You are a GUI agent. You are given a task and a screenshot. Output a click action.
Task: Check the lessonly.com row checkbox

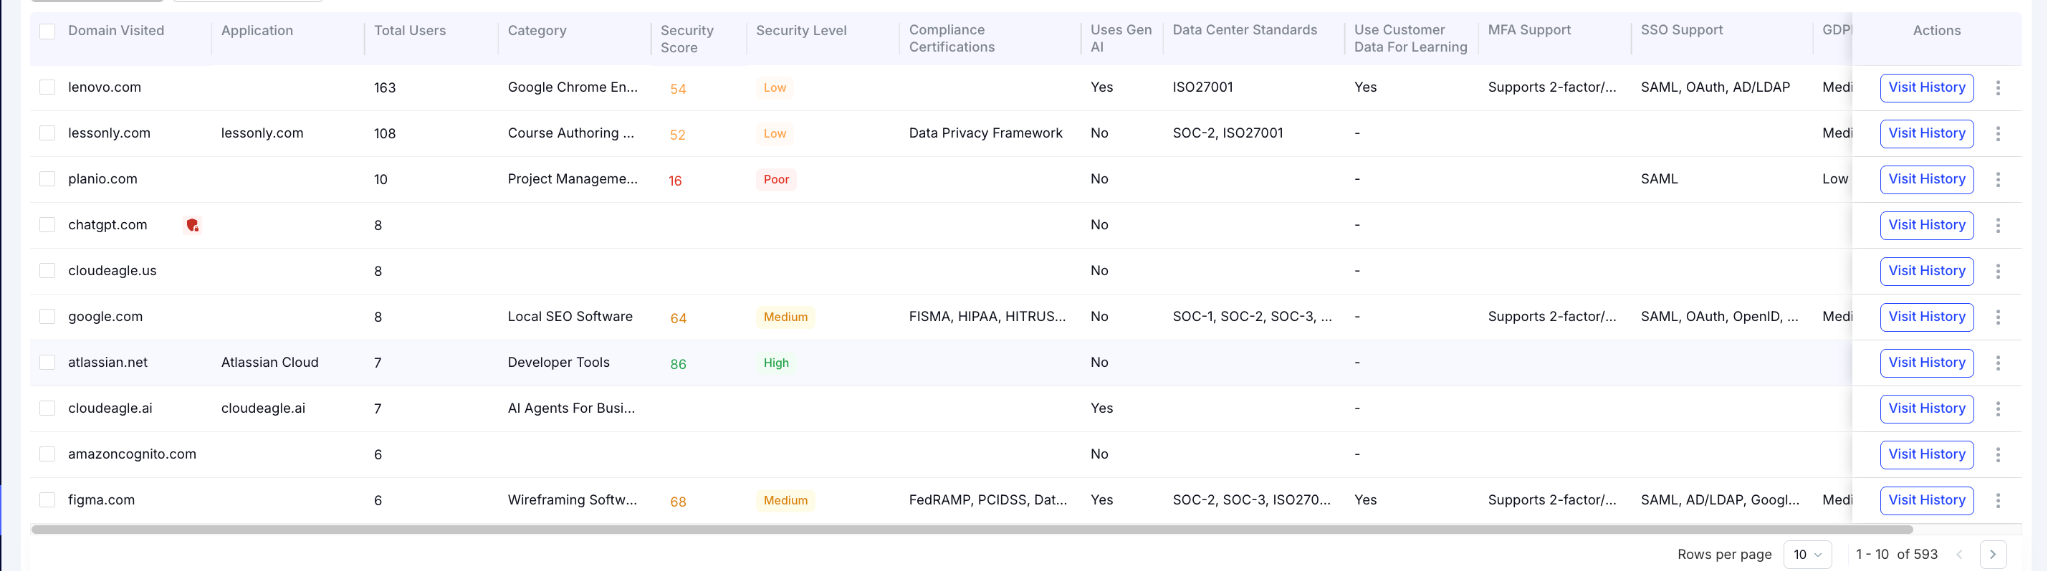(47, 133)
